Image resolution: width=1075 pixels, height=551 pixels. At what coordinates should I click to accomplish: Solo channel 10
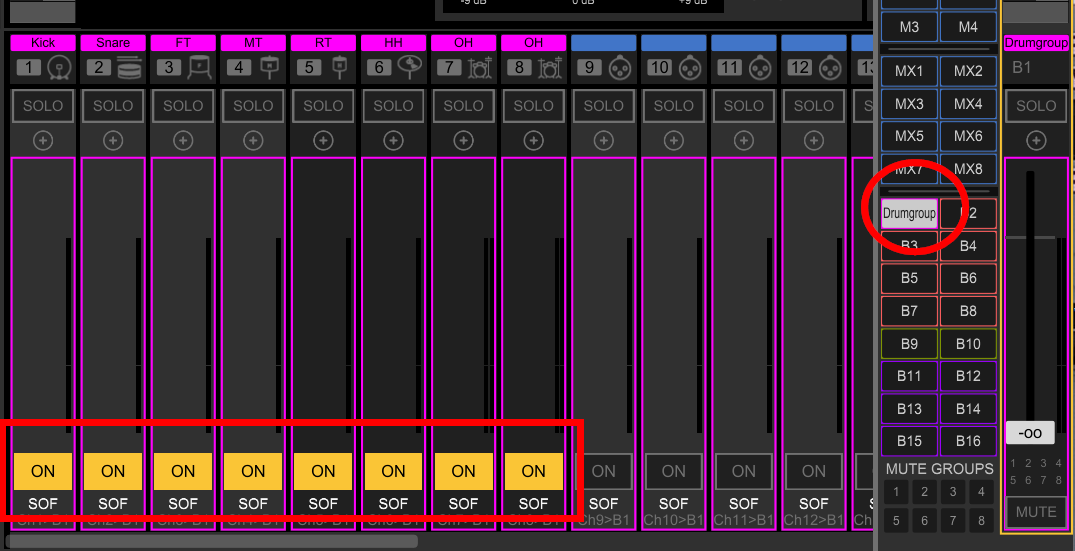[x=673, y=106]
